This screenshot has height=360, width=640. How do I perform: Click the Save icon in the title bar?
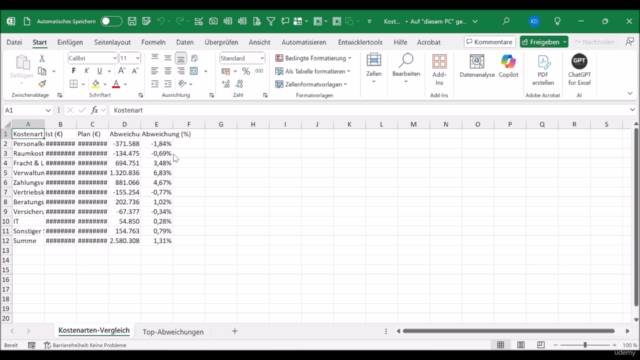[x=132, y=21]
